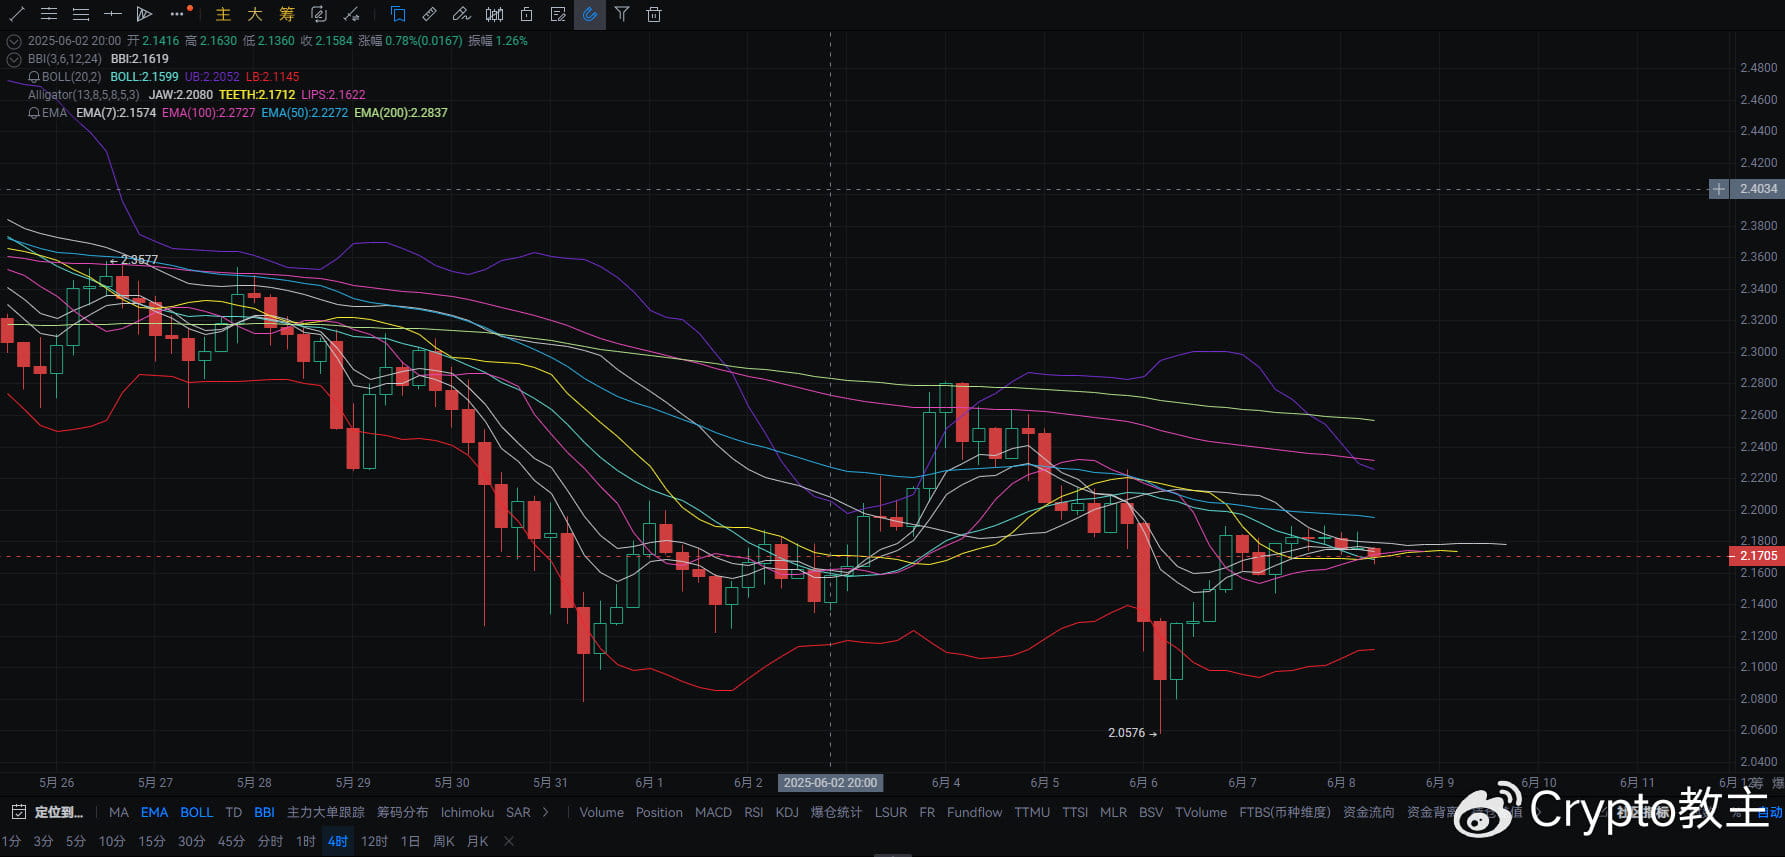Click the EMA indicator alert bell
The image size is (1785, 857).
(x=34, y=113)
